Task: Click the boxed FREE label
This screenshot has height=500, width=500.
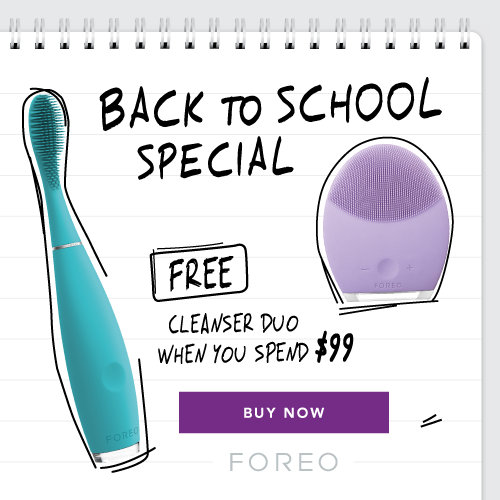Action: click(x=199, y=273)
